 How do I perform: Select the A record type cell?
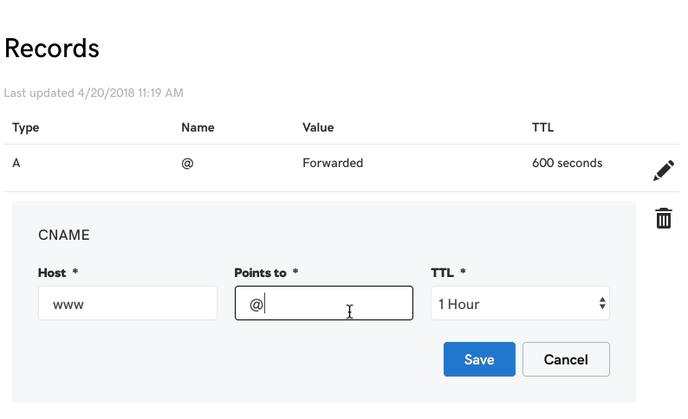click(16, 163)
